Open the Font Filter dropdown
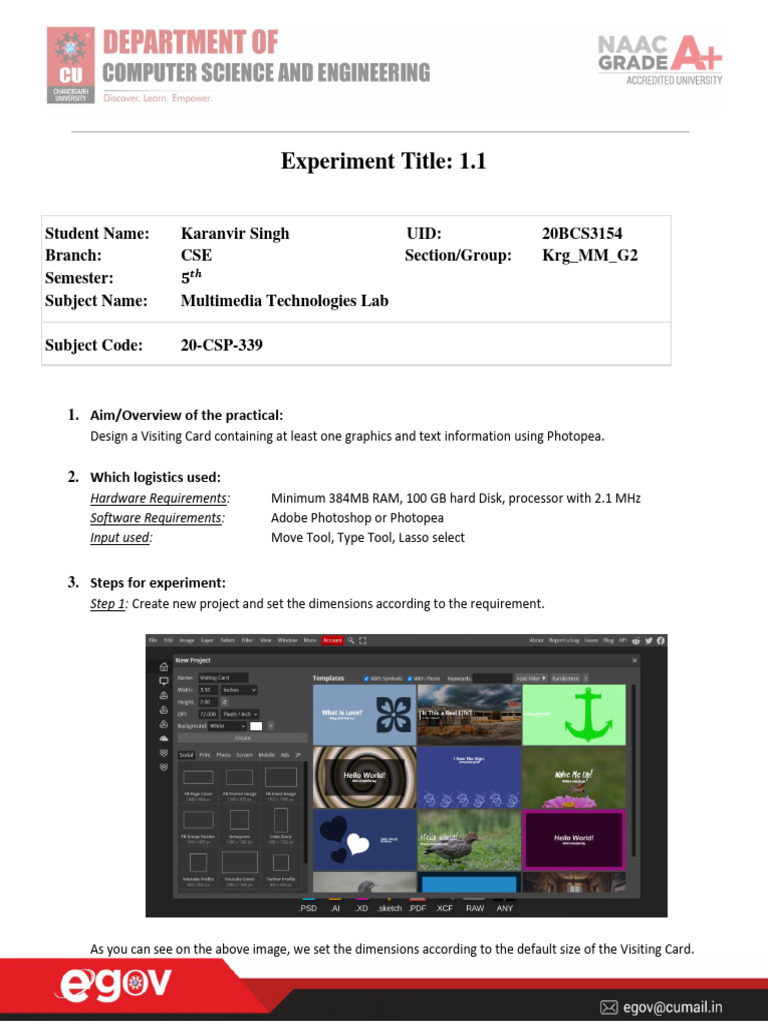 coord(531,679)
